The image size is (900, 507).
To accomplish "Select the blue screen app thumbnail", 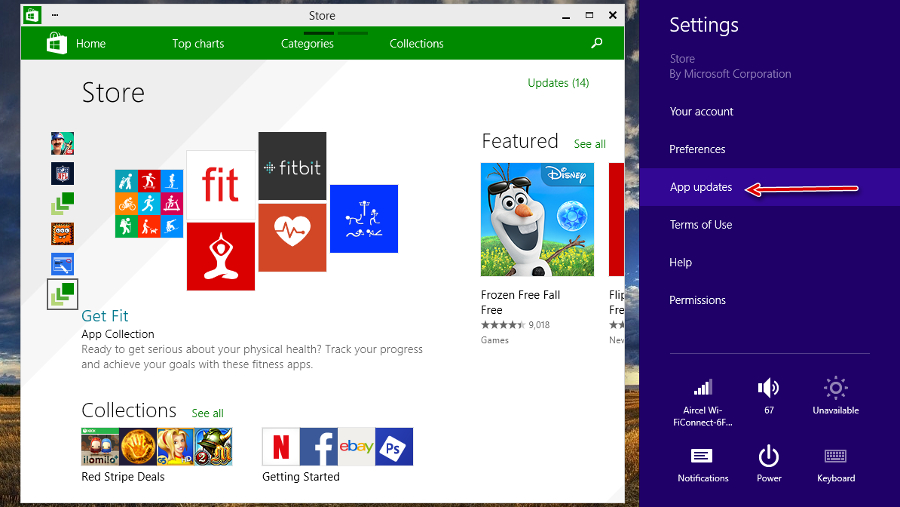I will tap(62, 264).
